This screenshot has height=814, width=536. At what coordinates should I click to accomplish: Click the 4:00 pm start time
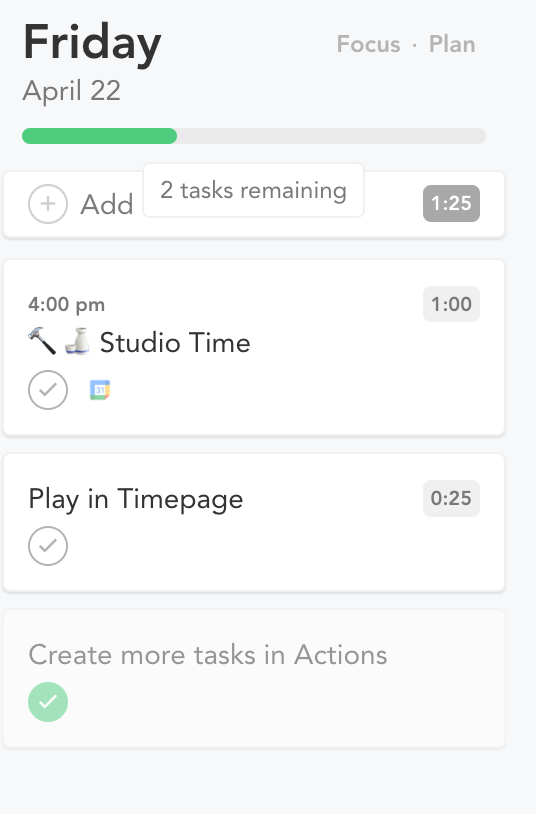66,304
